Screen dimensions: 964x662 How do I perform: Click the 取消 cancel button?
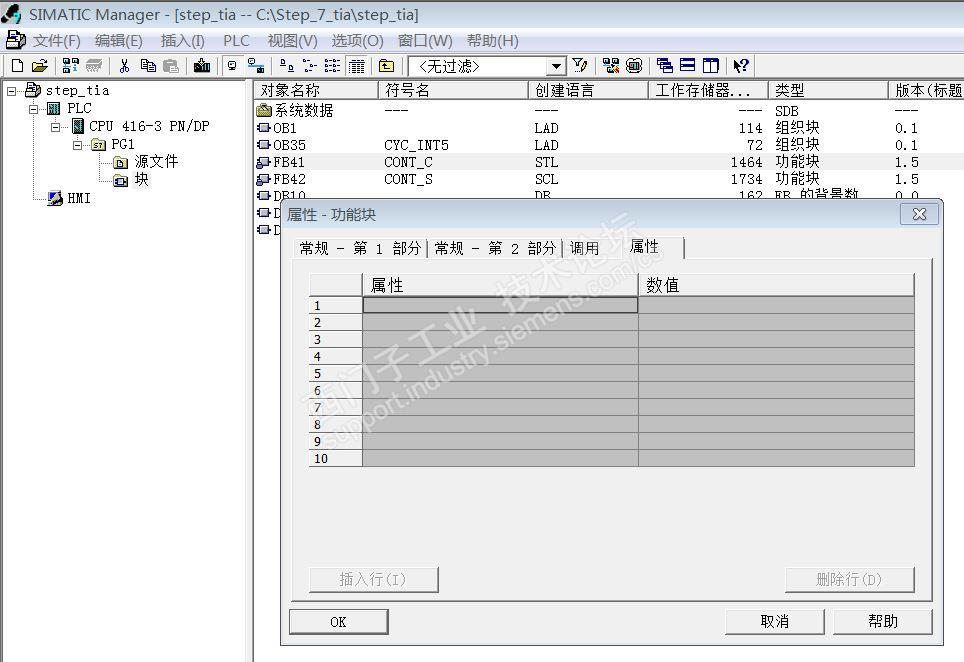click(774, 621)
